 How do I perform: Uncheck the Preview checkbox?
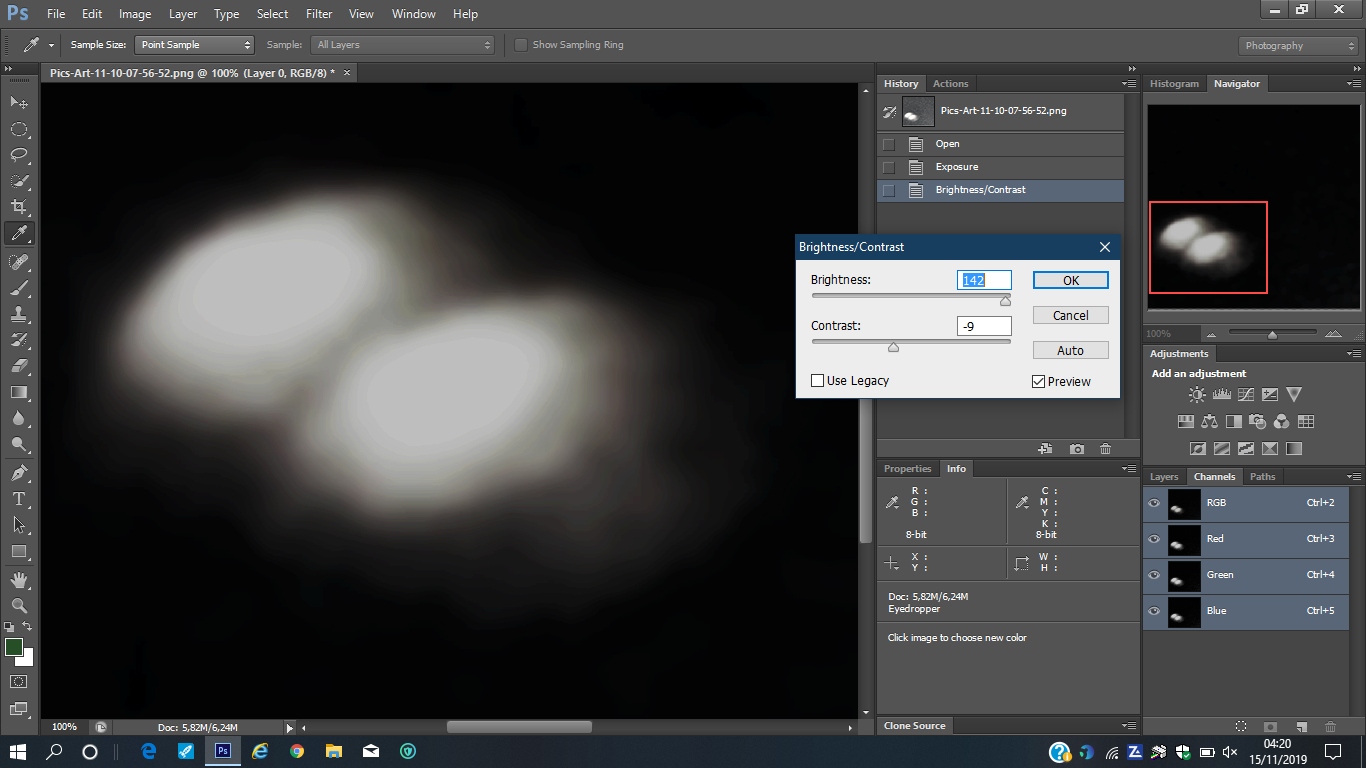[x=1038, y=382]
